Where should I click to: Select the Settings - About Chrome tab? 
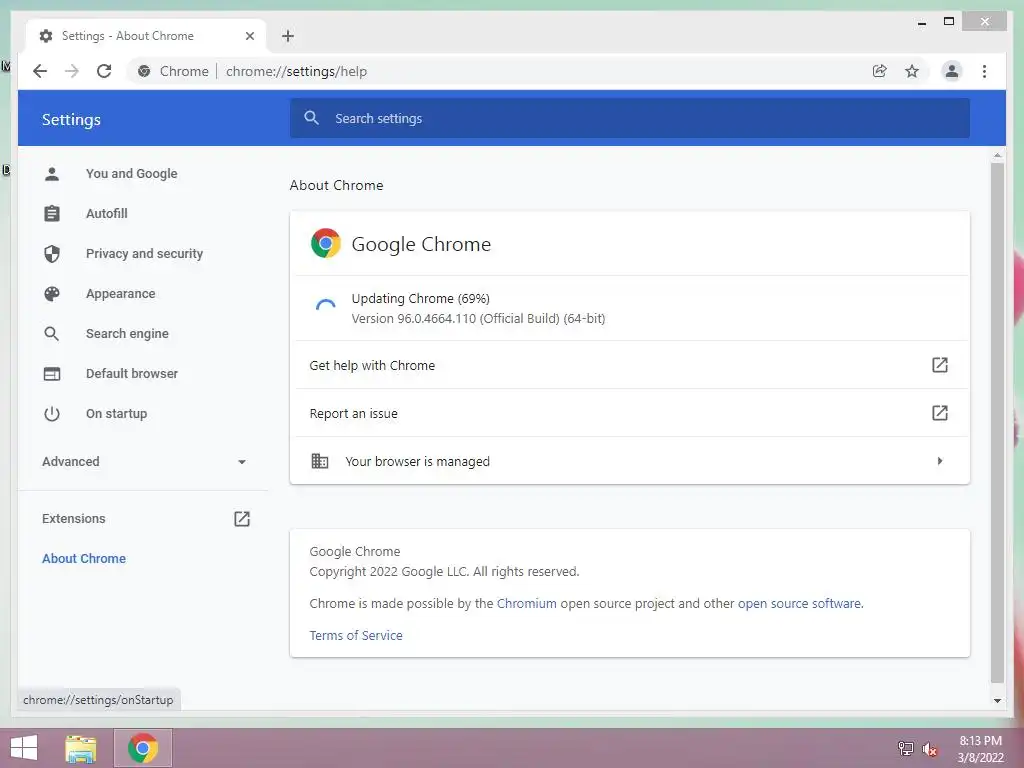point(146,36)
